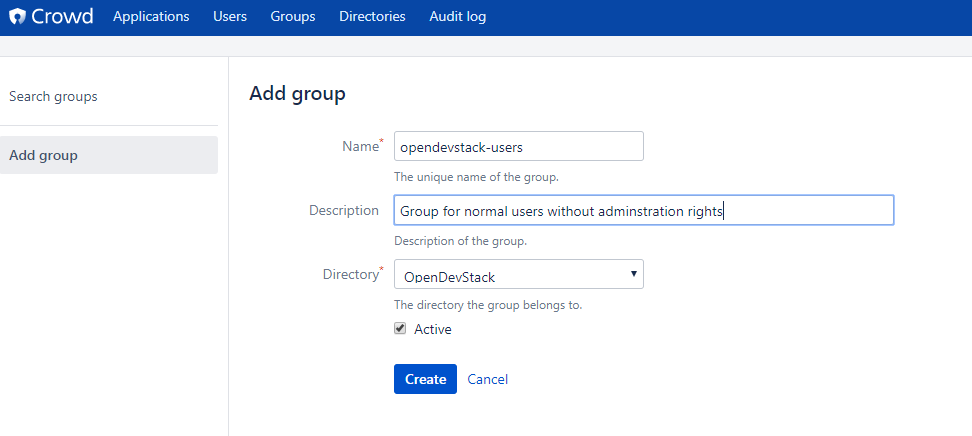This screenshot has width=972, height=436.
Task: Go to the Users section
Action: click(x=230, y=17)
